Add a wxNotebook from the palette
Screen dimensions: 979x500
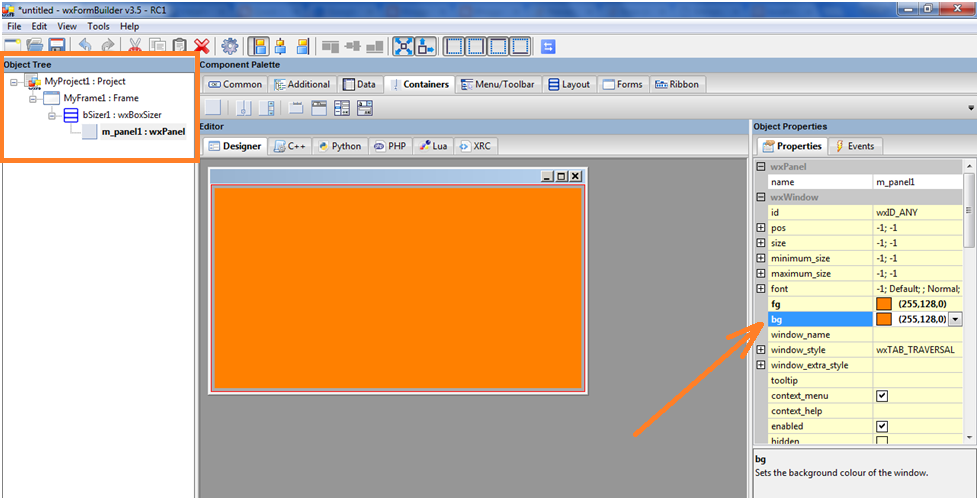[296, 107]
